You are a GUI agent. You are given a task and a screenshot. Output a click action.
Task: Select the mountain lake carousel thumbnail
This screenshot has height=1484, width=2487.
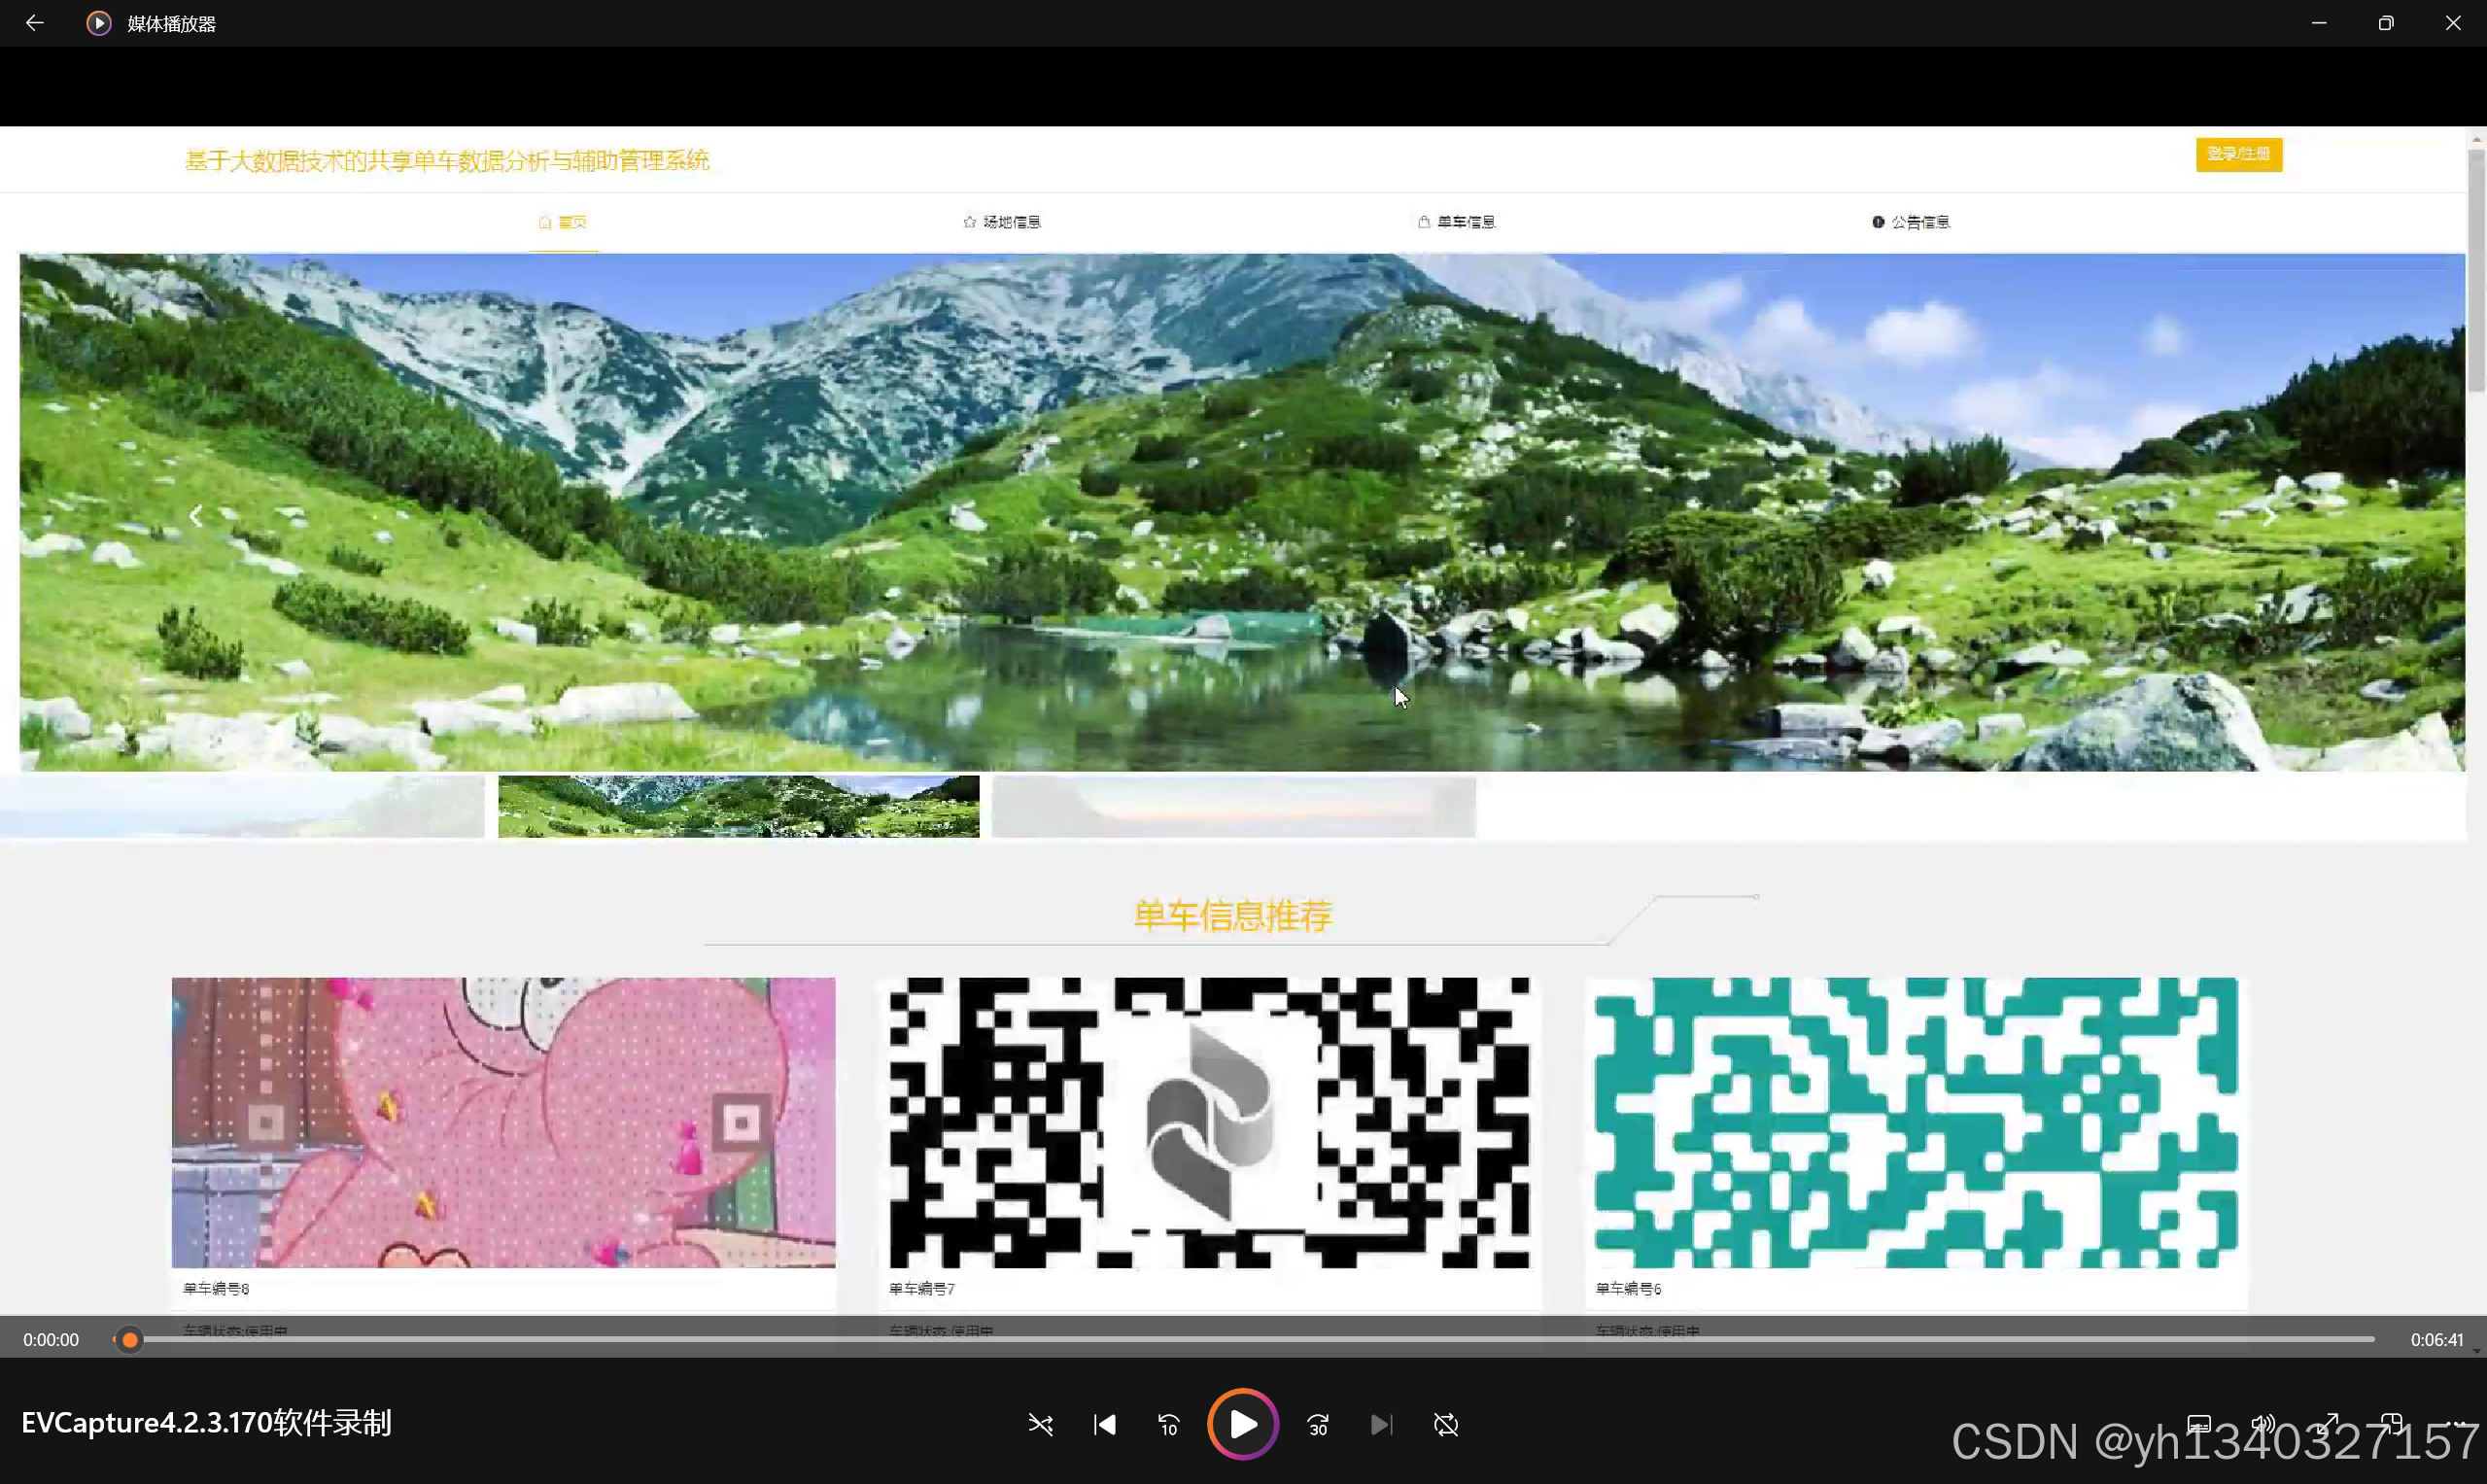[x=739, y=806]
